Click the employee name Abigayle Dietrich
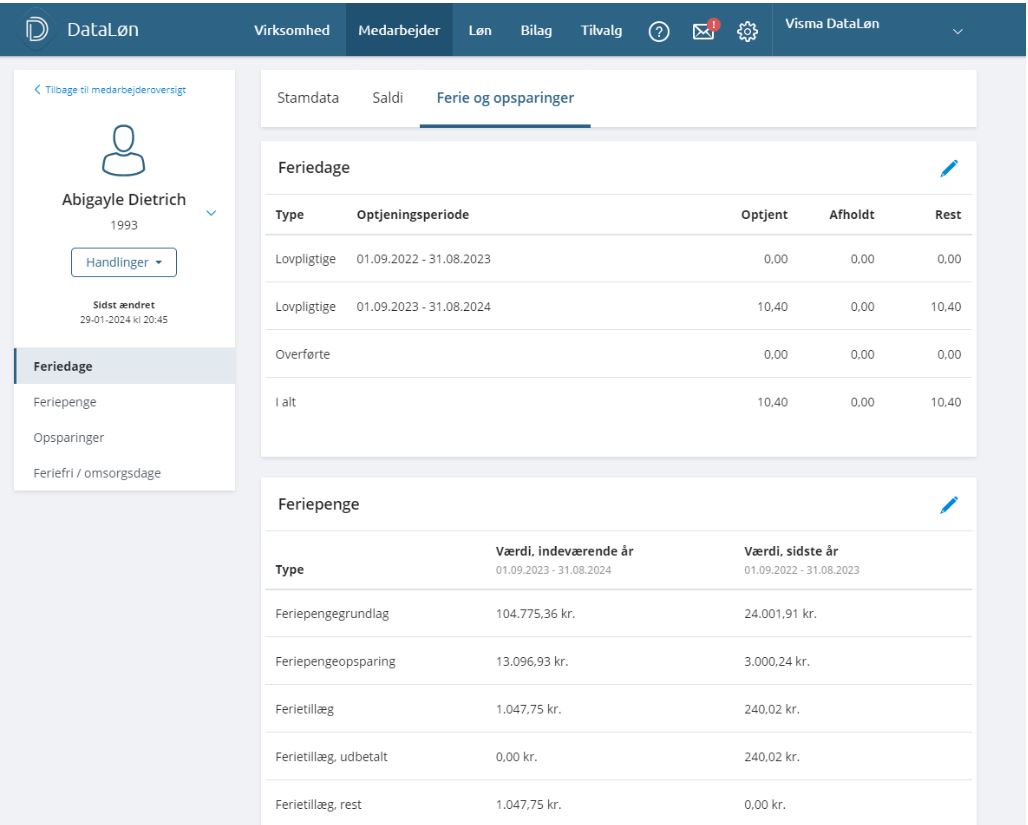The image size is (1028, 825). pyautogui.click(x=124, y=199)
